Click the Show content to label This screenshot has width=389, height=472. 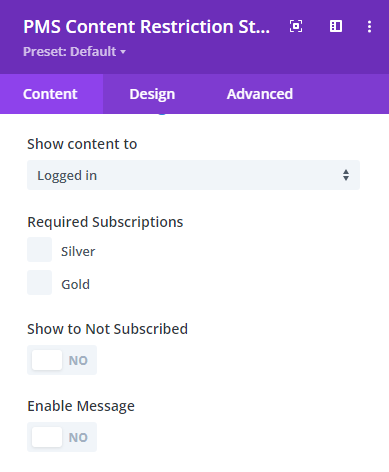tap(82, 144)
